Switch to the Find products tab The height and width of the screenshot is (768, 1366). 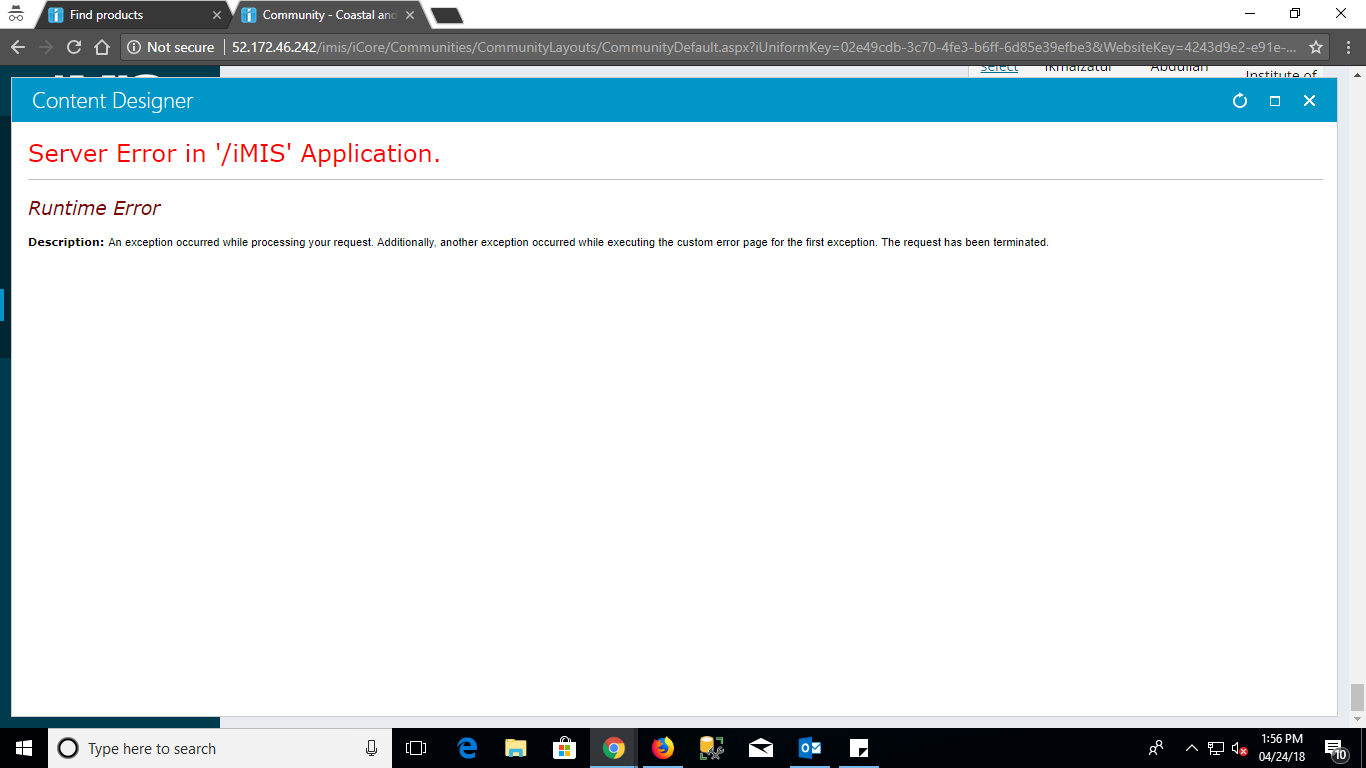point(130,15)
